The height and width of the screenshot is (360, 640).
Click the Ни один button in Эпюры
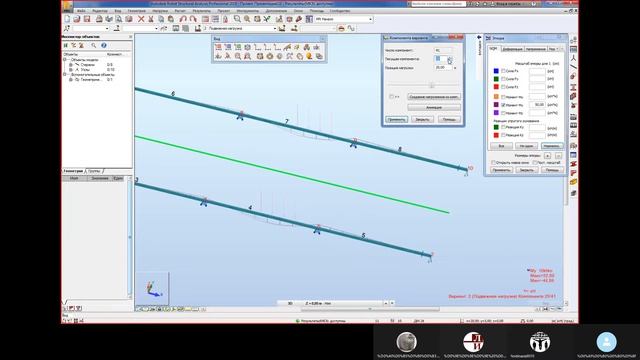click(x=526, y=146)
